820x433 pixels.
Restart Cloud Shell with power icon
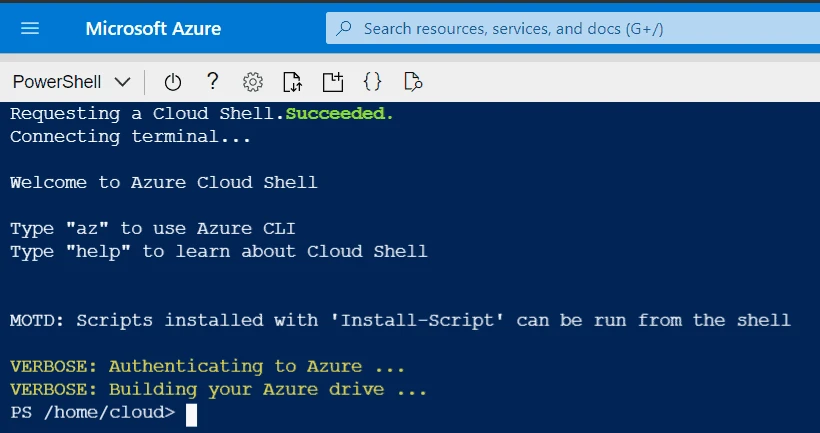point(173,82)
